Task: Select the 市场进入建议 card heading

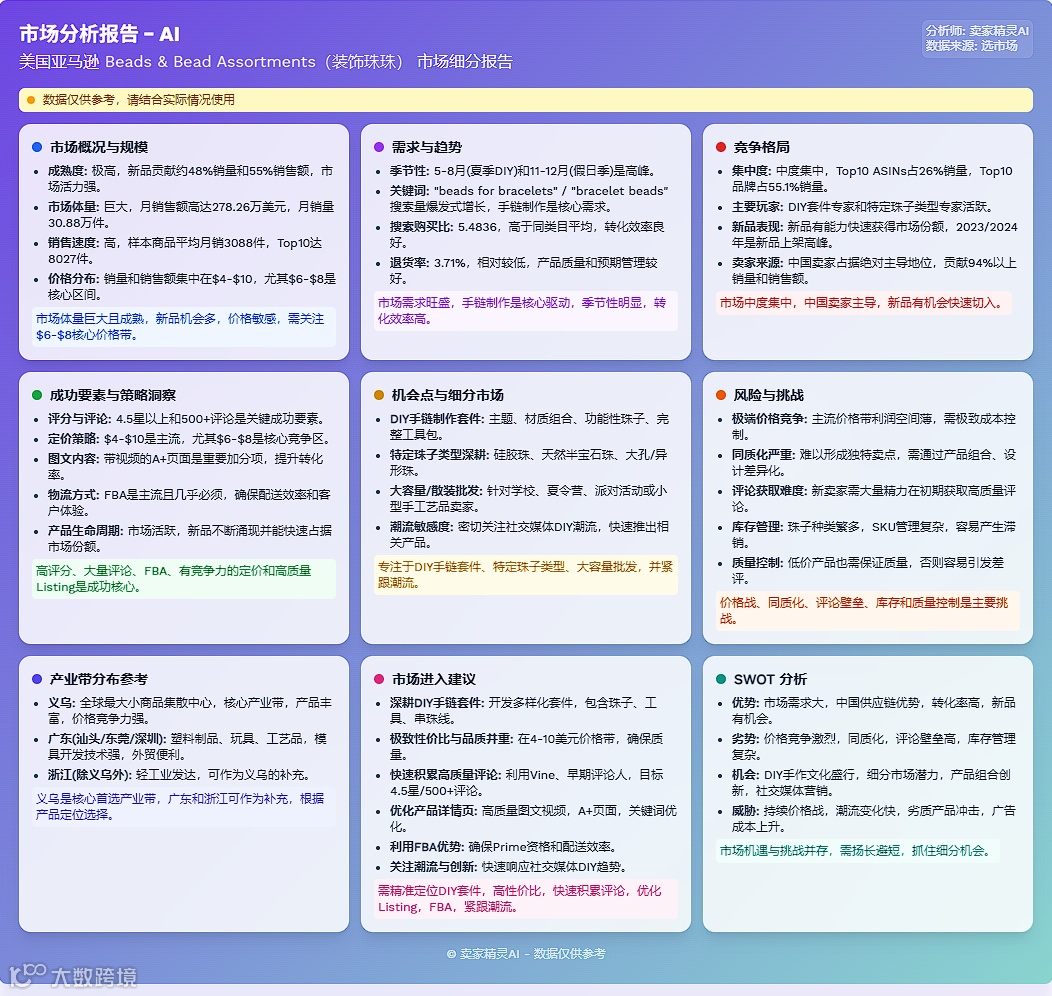Action: [433, 679]
